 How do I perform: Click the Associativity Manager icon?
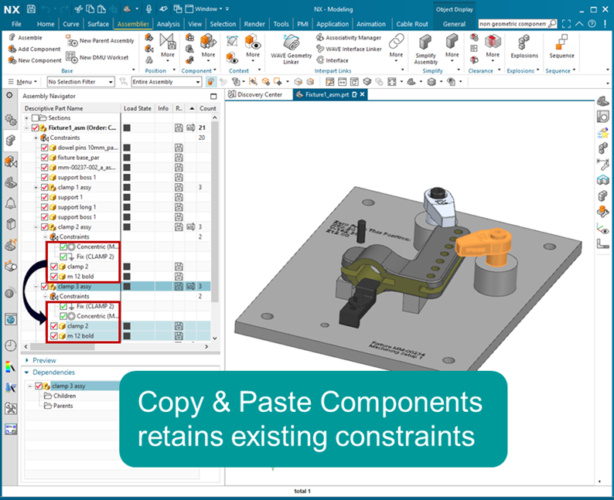[320, 37]
